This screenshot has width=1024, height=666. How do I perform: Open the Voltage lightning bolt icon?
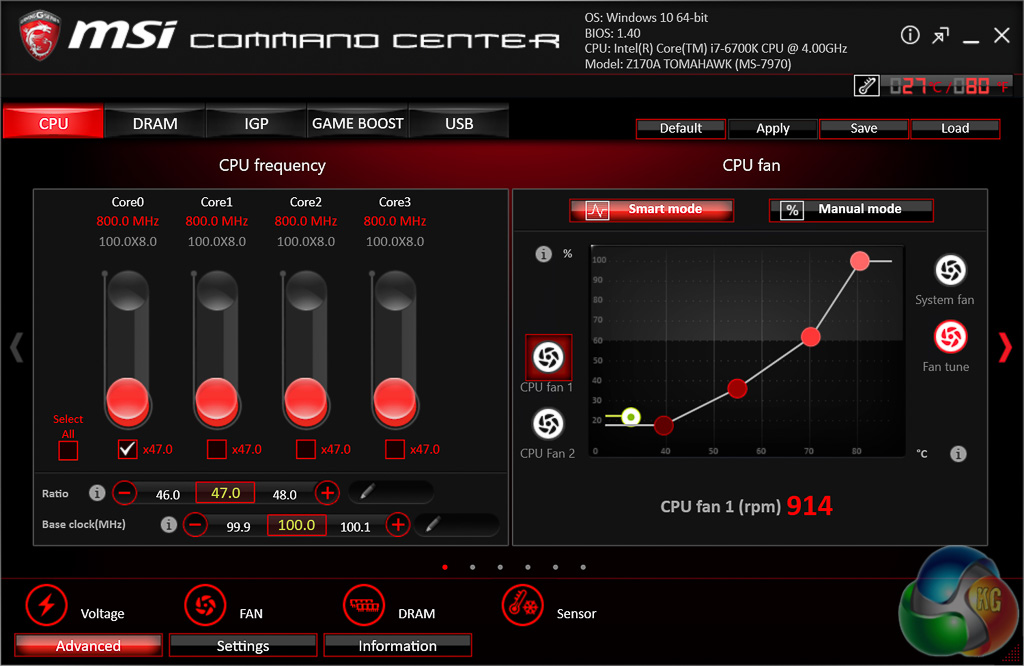[46, 605]
